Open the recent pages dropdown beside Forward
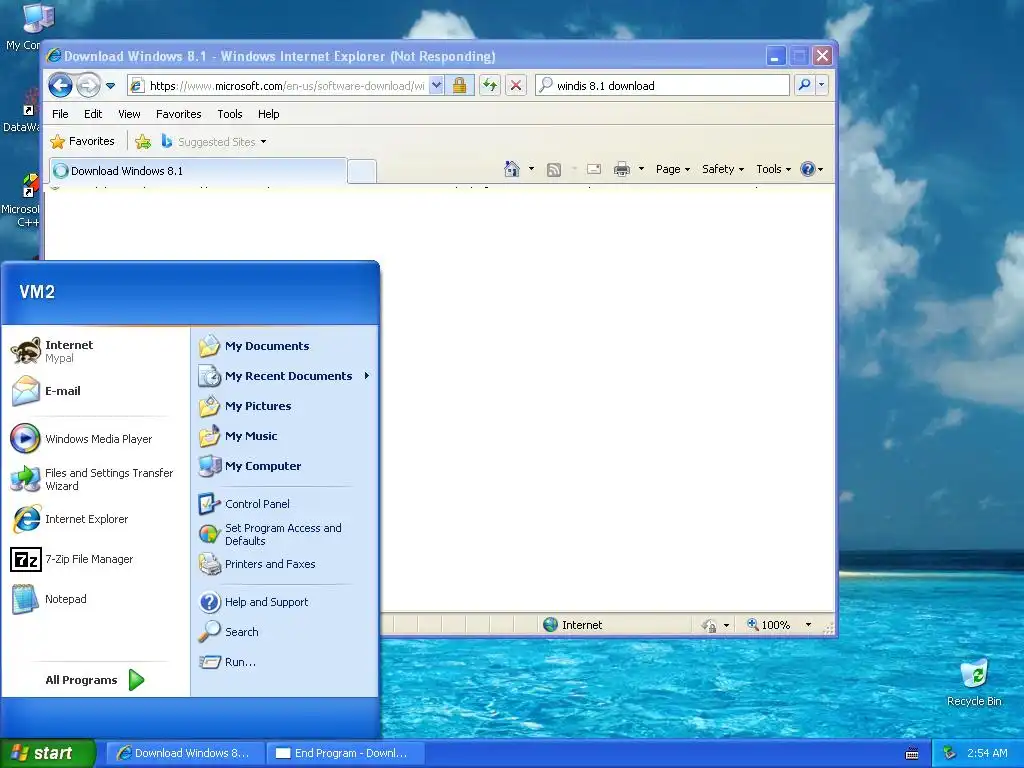Image resolution: width=1024 pixels, height=768 pixels. point(110,86)
